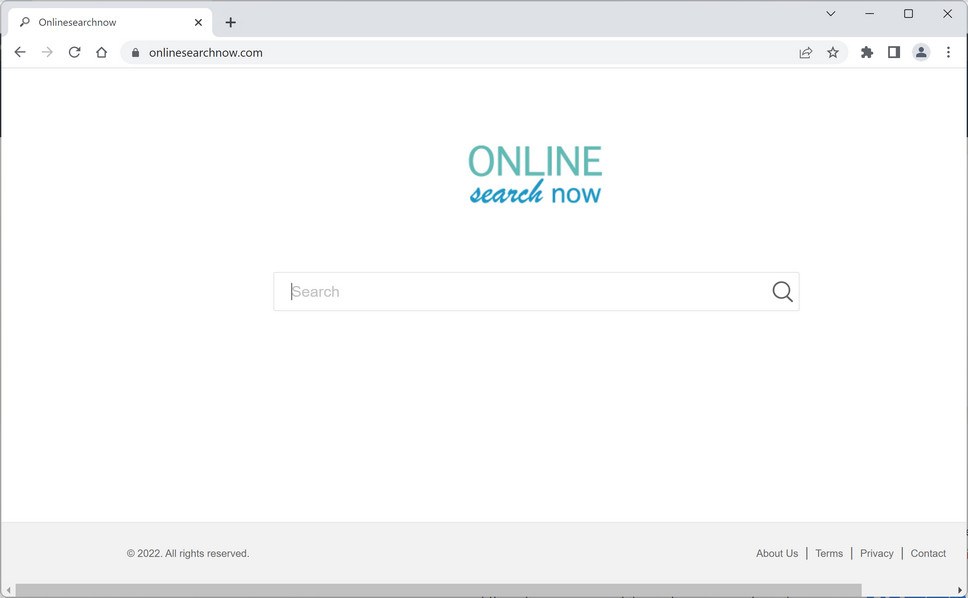Go back using the browser back arrow
This screenshot has height=598, width=968.
(x=20, y=52)
